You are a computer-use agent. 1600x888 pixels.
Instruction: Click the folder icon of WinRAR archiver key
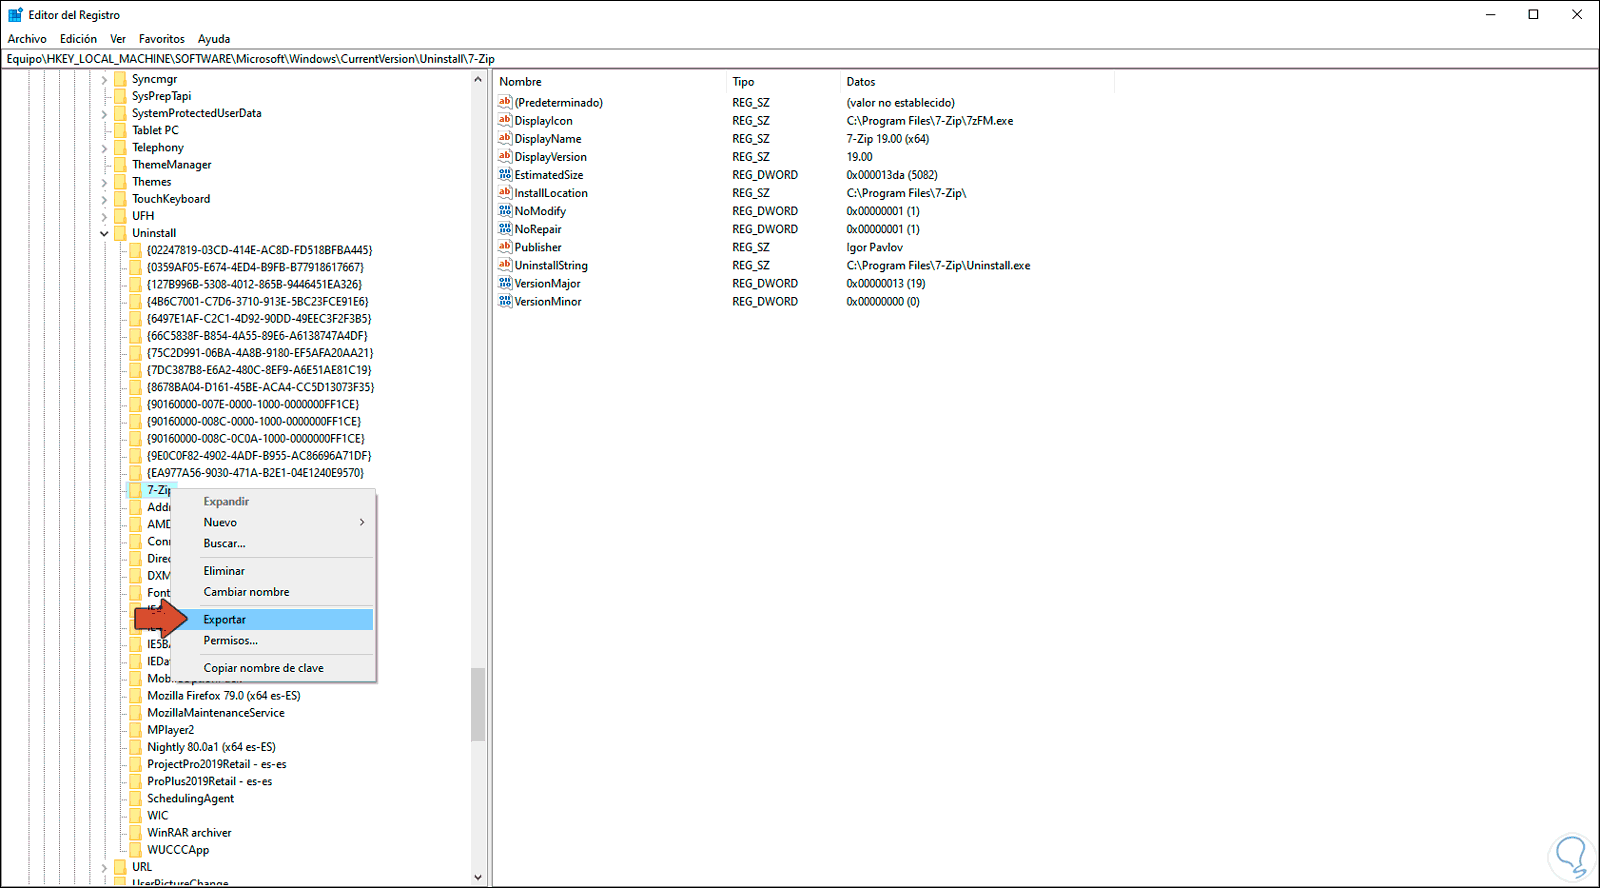point(135,832)
